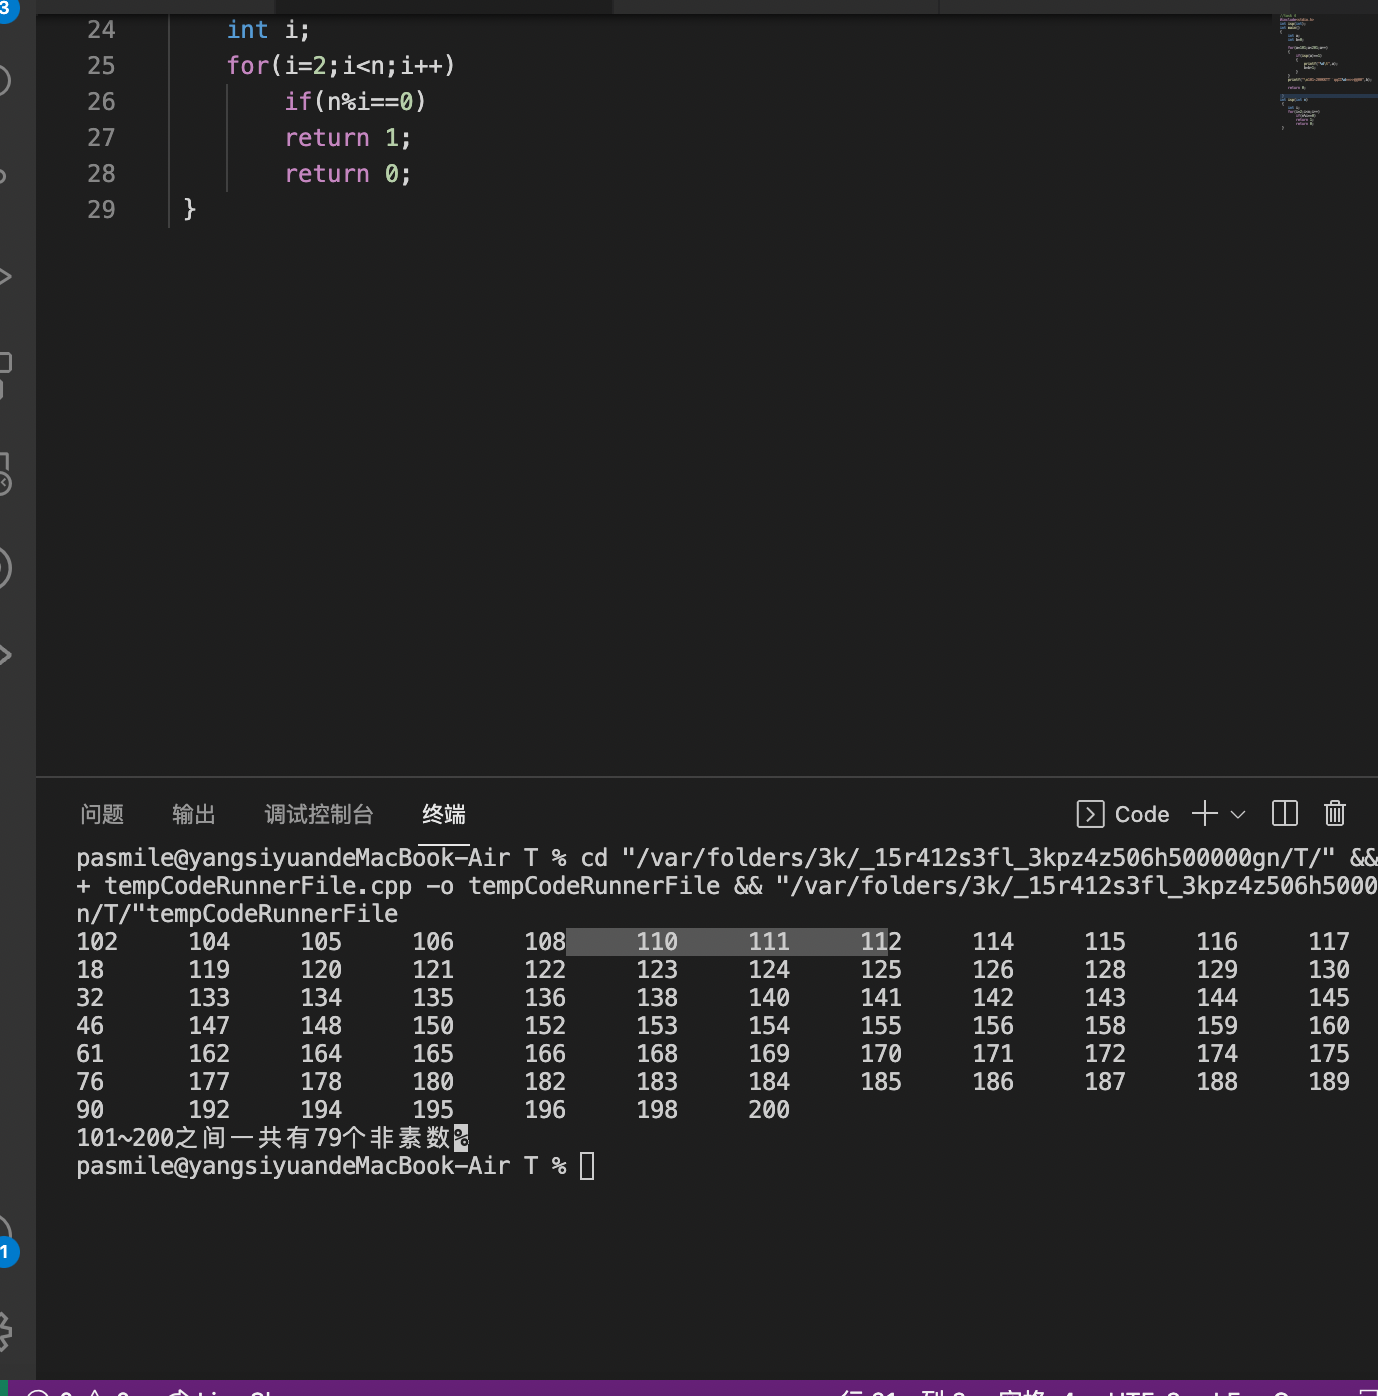Expand the terminal launch profile chevron

[1238, 814]
